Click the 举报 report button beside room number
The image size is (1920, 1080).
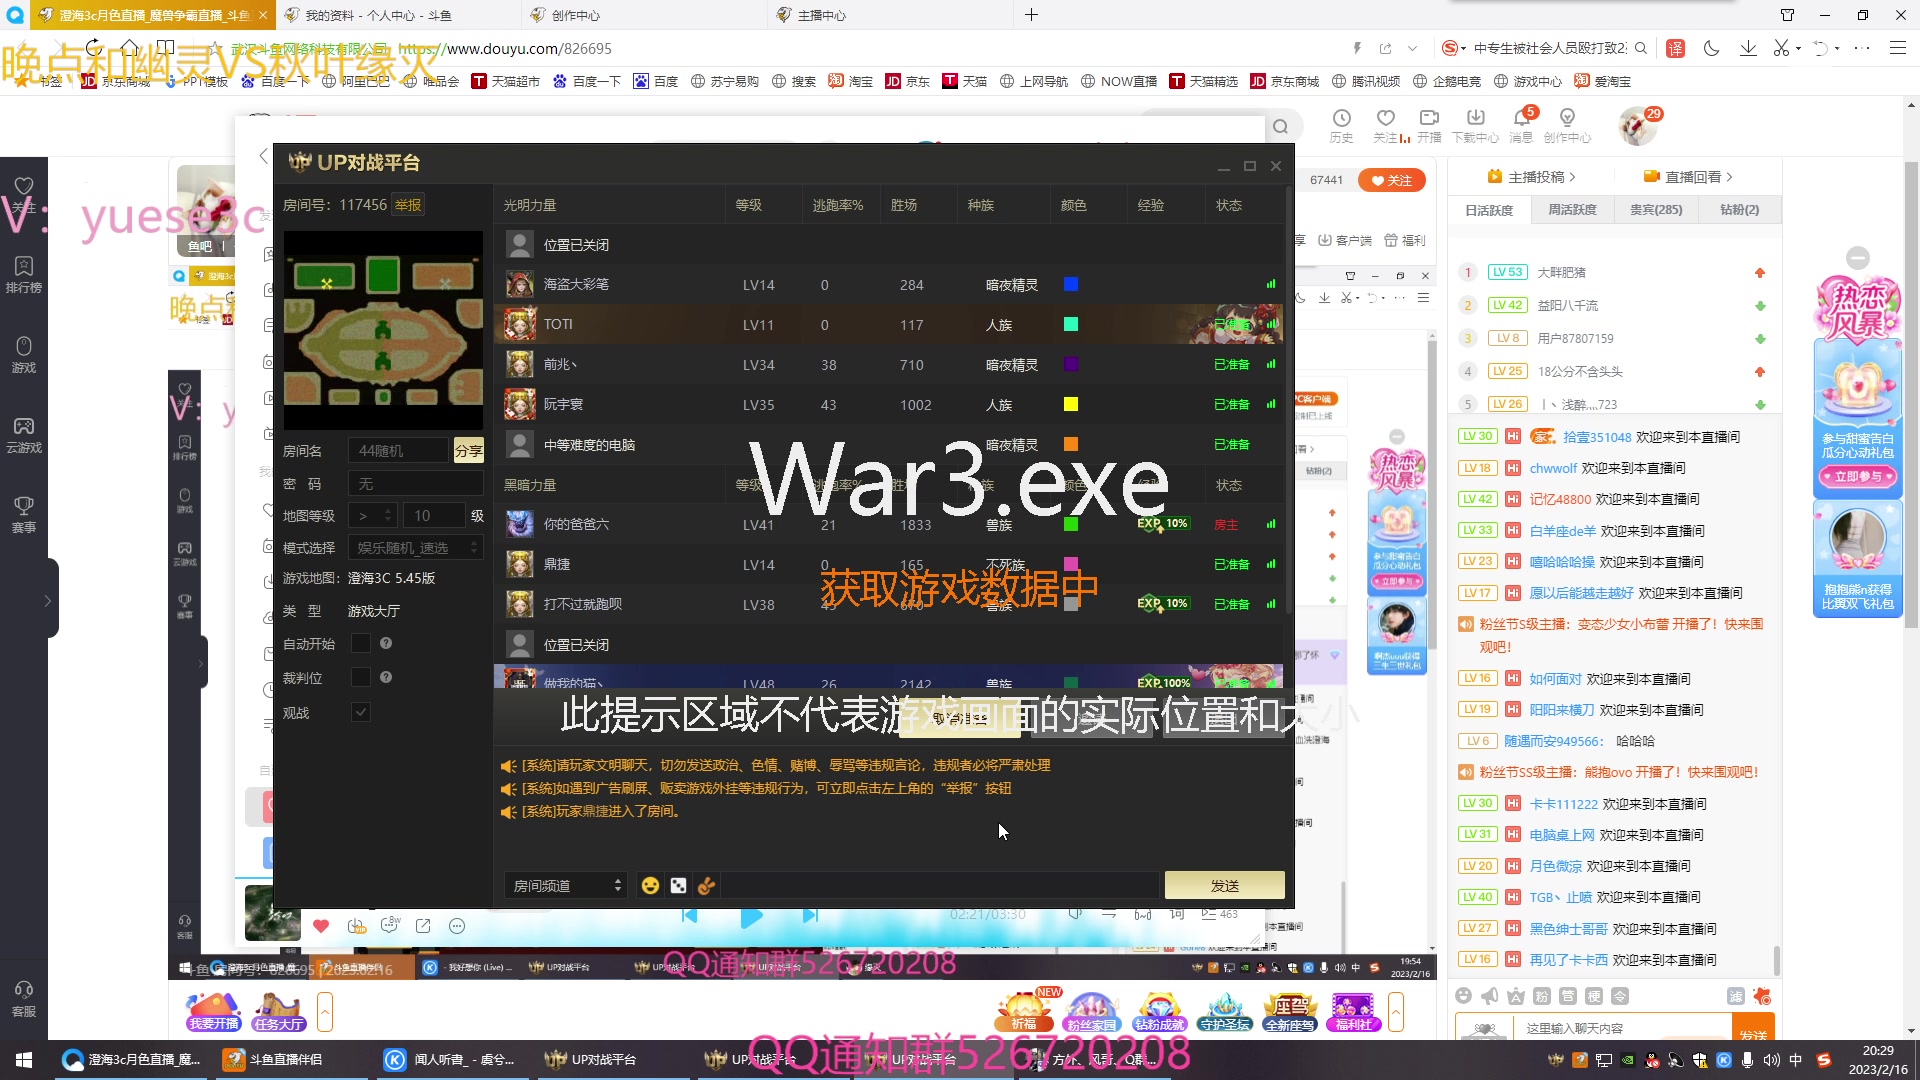(408, 204)
